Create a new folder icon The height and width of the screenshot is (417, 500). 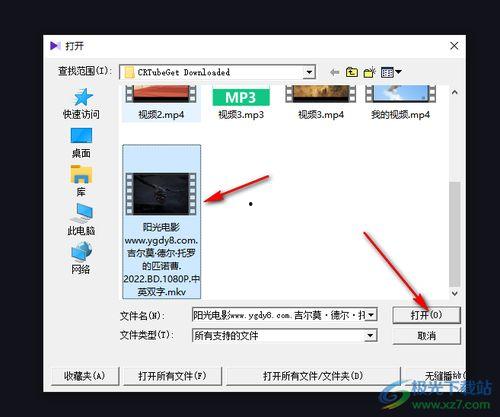click(369, 72)
